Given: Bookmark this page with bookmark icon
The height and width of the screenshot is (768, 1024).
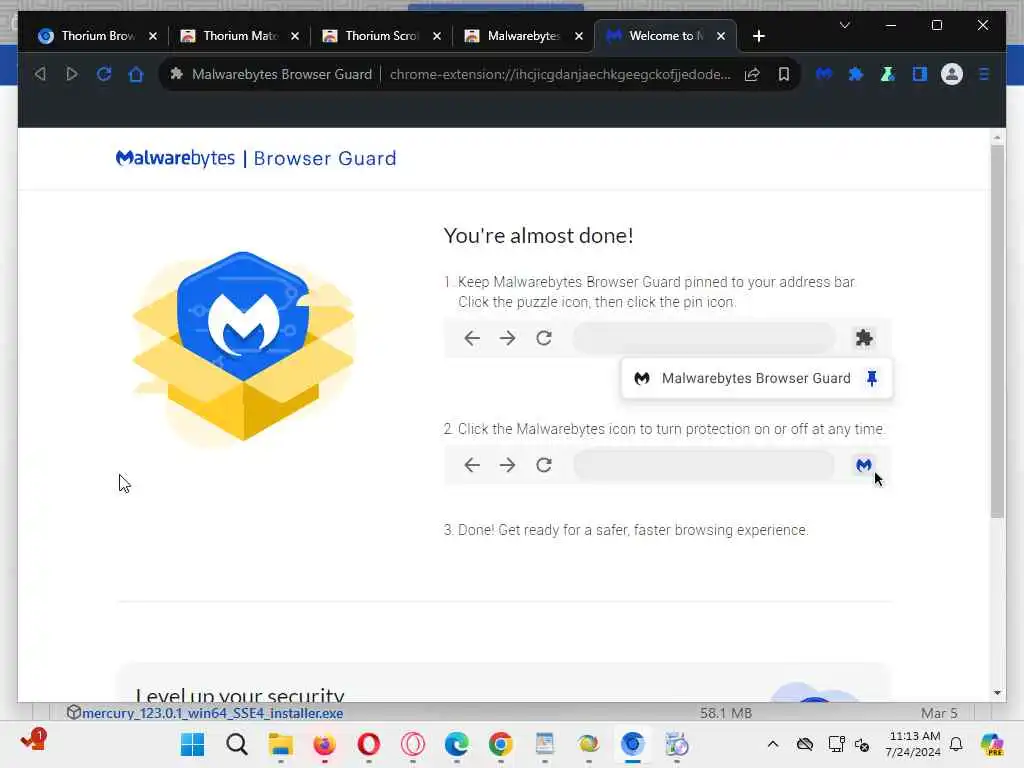Looking at the screenshot, I should click(784, 74).
